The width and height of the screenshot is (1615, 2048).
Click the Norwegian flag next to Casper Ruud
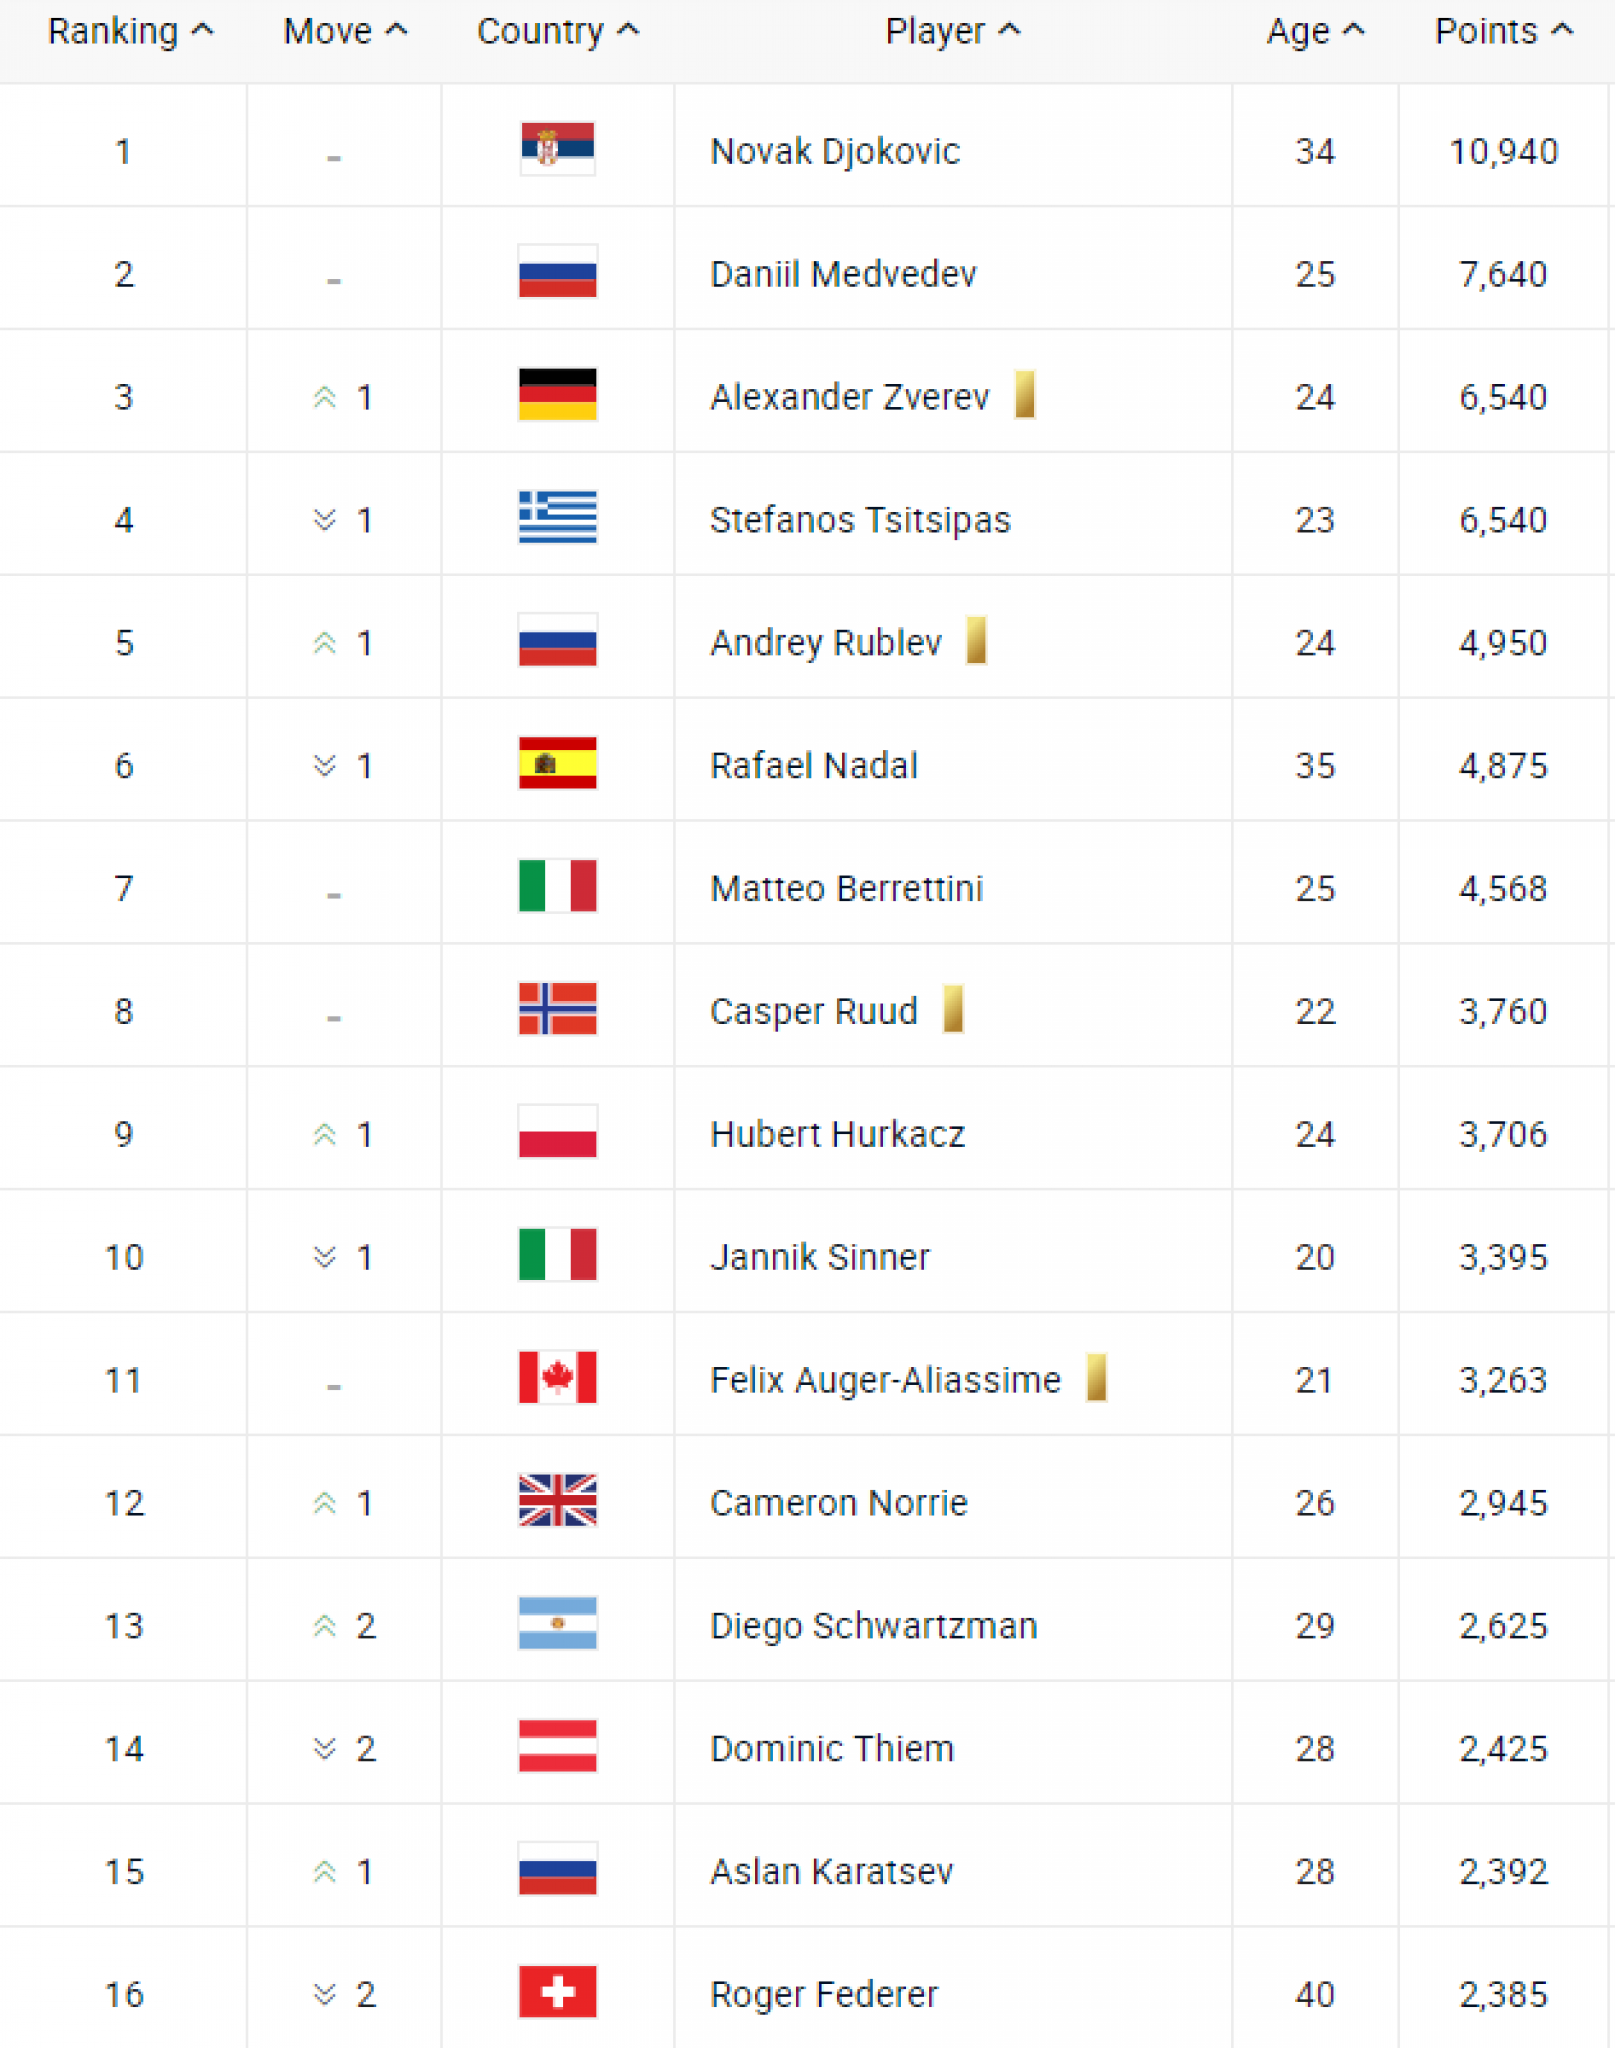[556, 1011]
